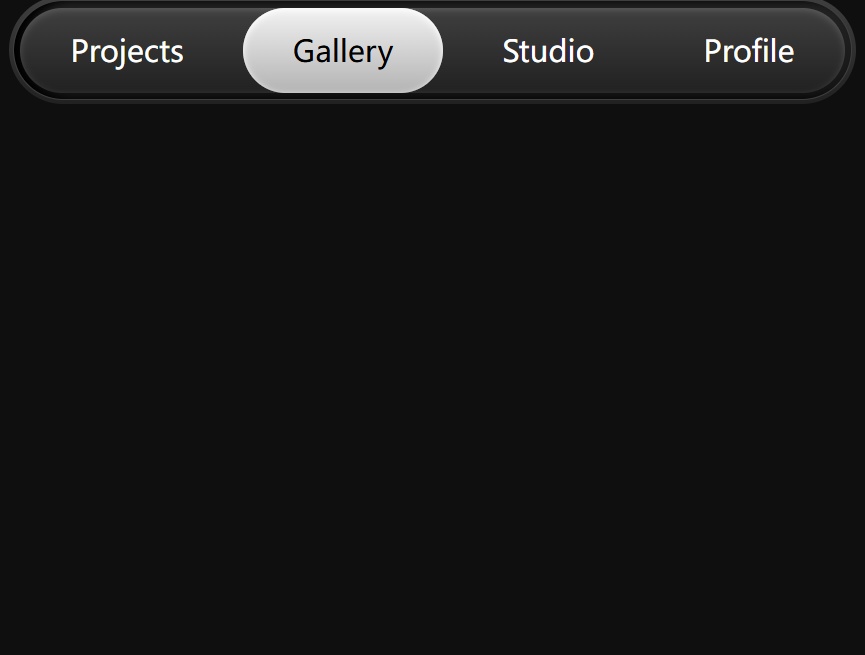Choose Profile in the navigation bar

tap(749, 51)
